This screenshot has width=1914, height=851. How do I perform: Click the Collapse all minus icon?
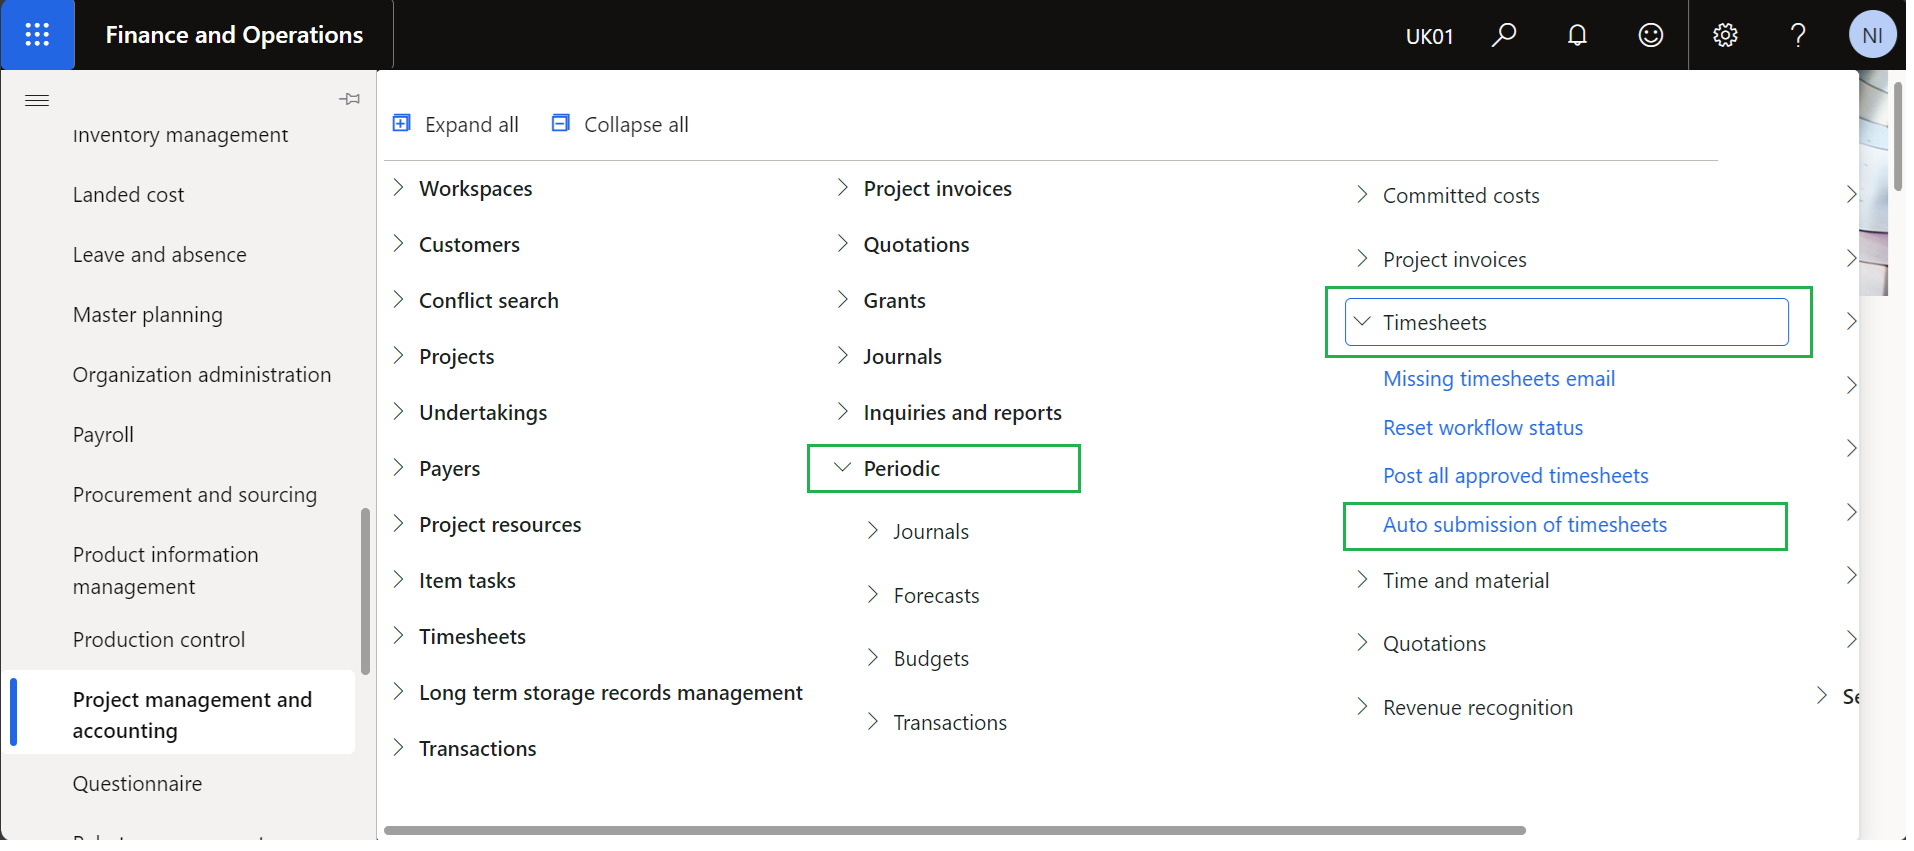click(561, 123)
